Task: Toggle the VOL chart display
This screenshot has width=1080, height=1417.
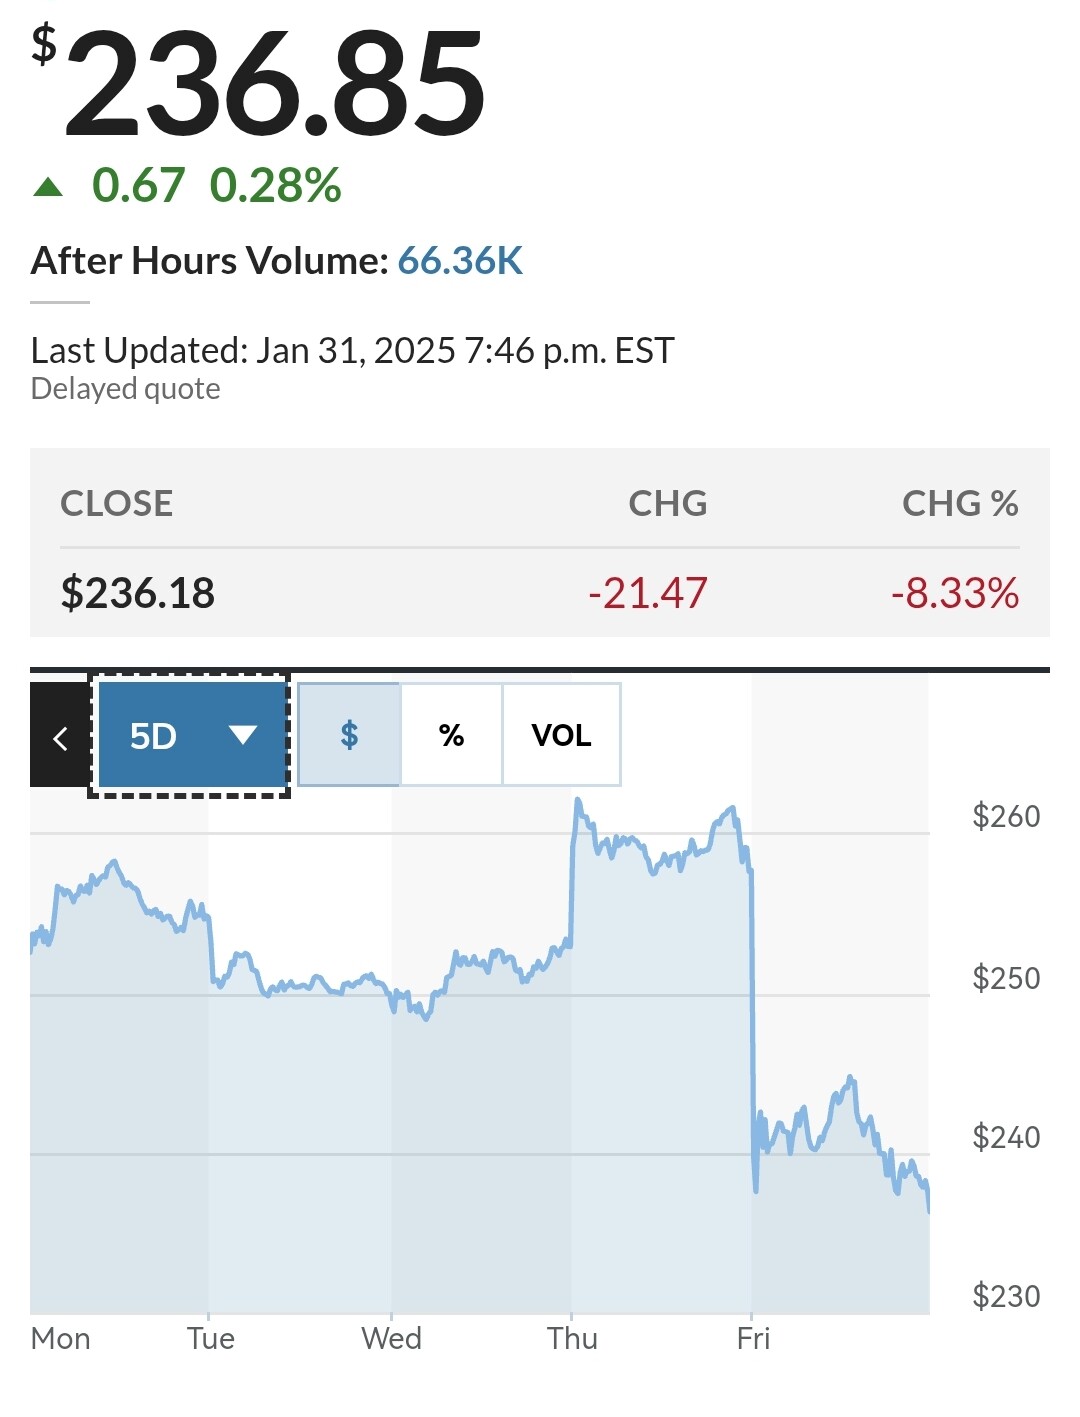Action: point(561,735)
